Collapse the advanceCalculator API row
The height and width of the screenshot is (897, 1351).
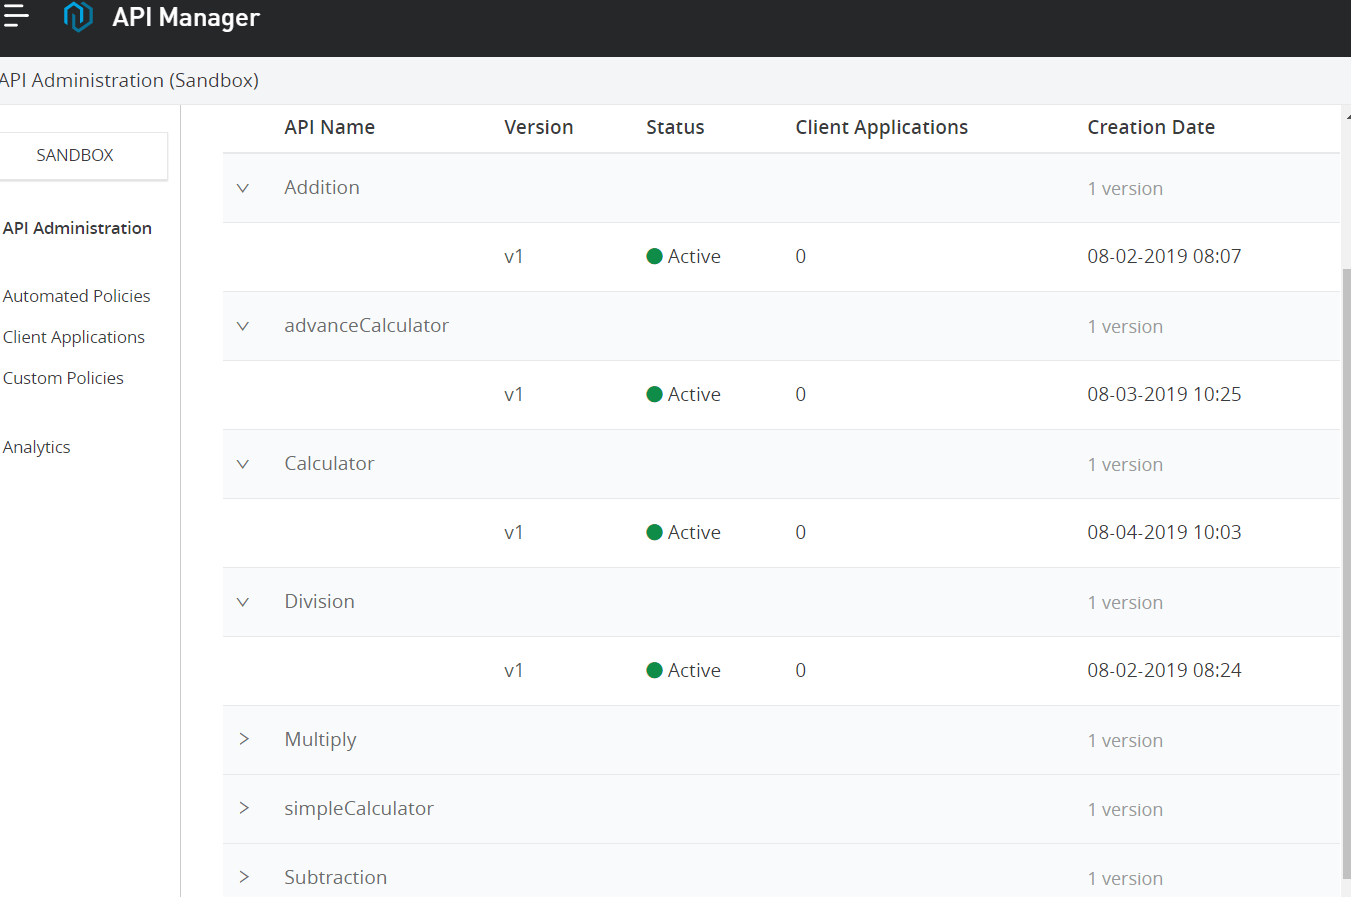(x=243, y=325)
